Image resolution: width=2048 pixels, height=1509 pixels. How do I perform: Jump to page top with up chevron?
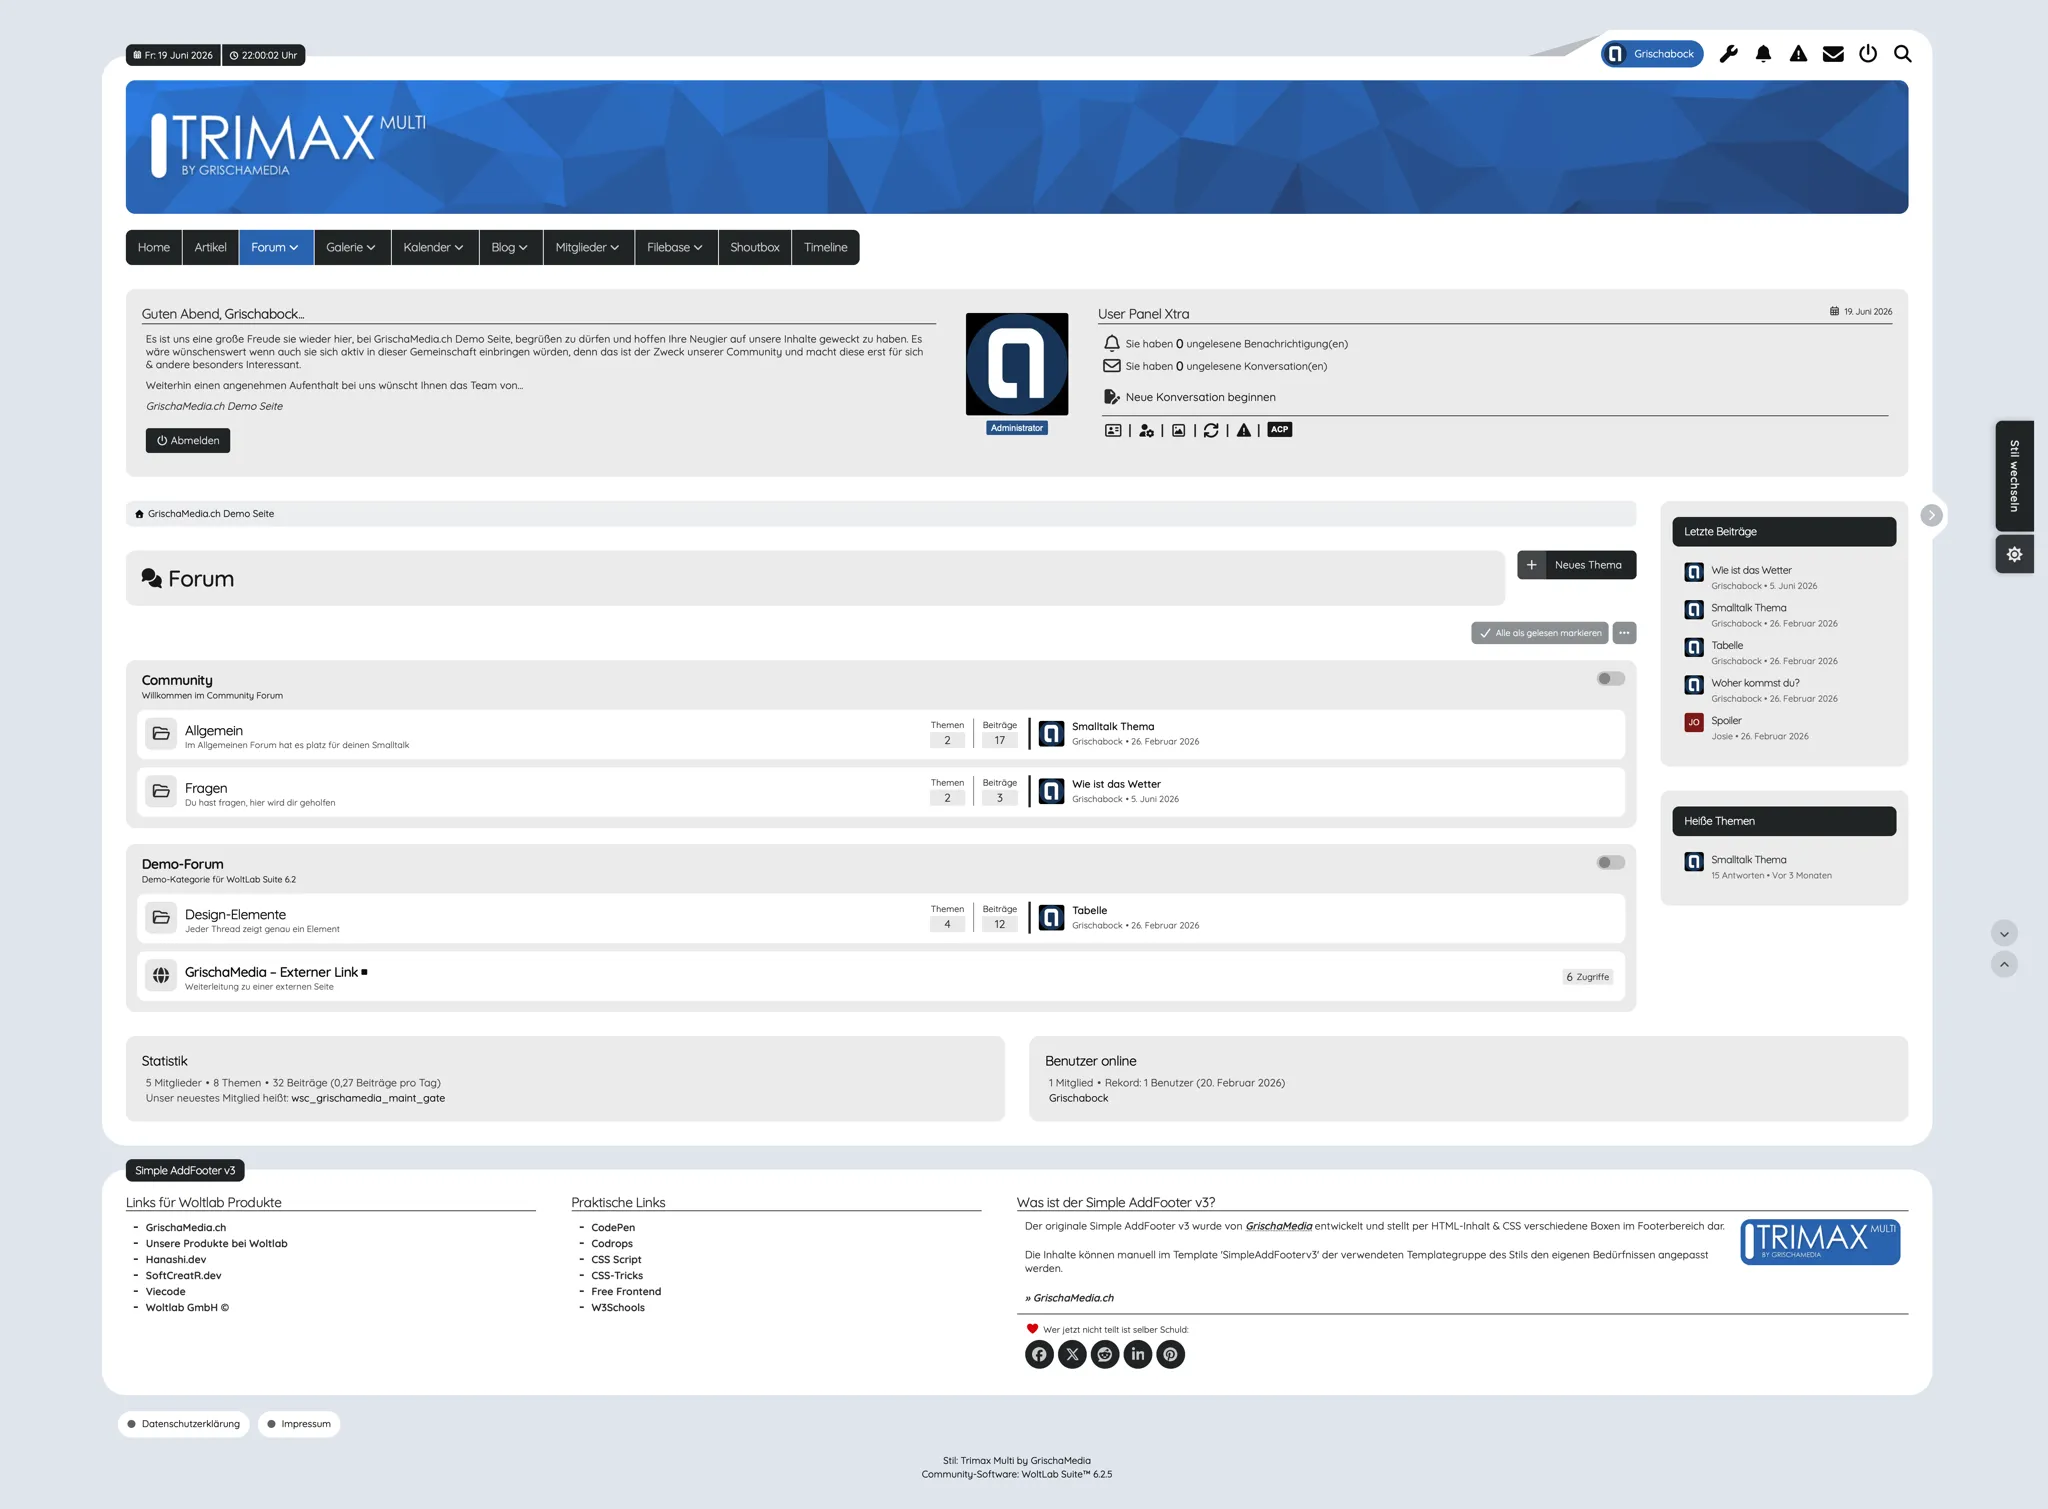point(2004,964)
